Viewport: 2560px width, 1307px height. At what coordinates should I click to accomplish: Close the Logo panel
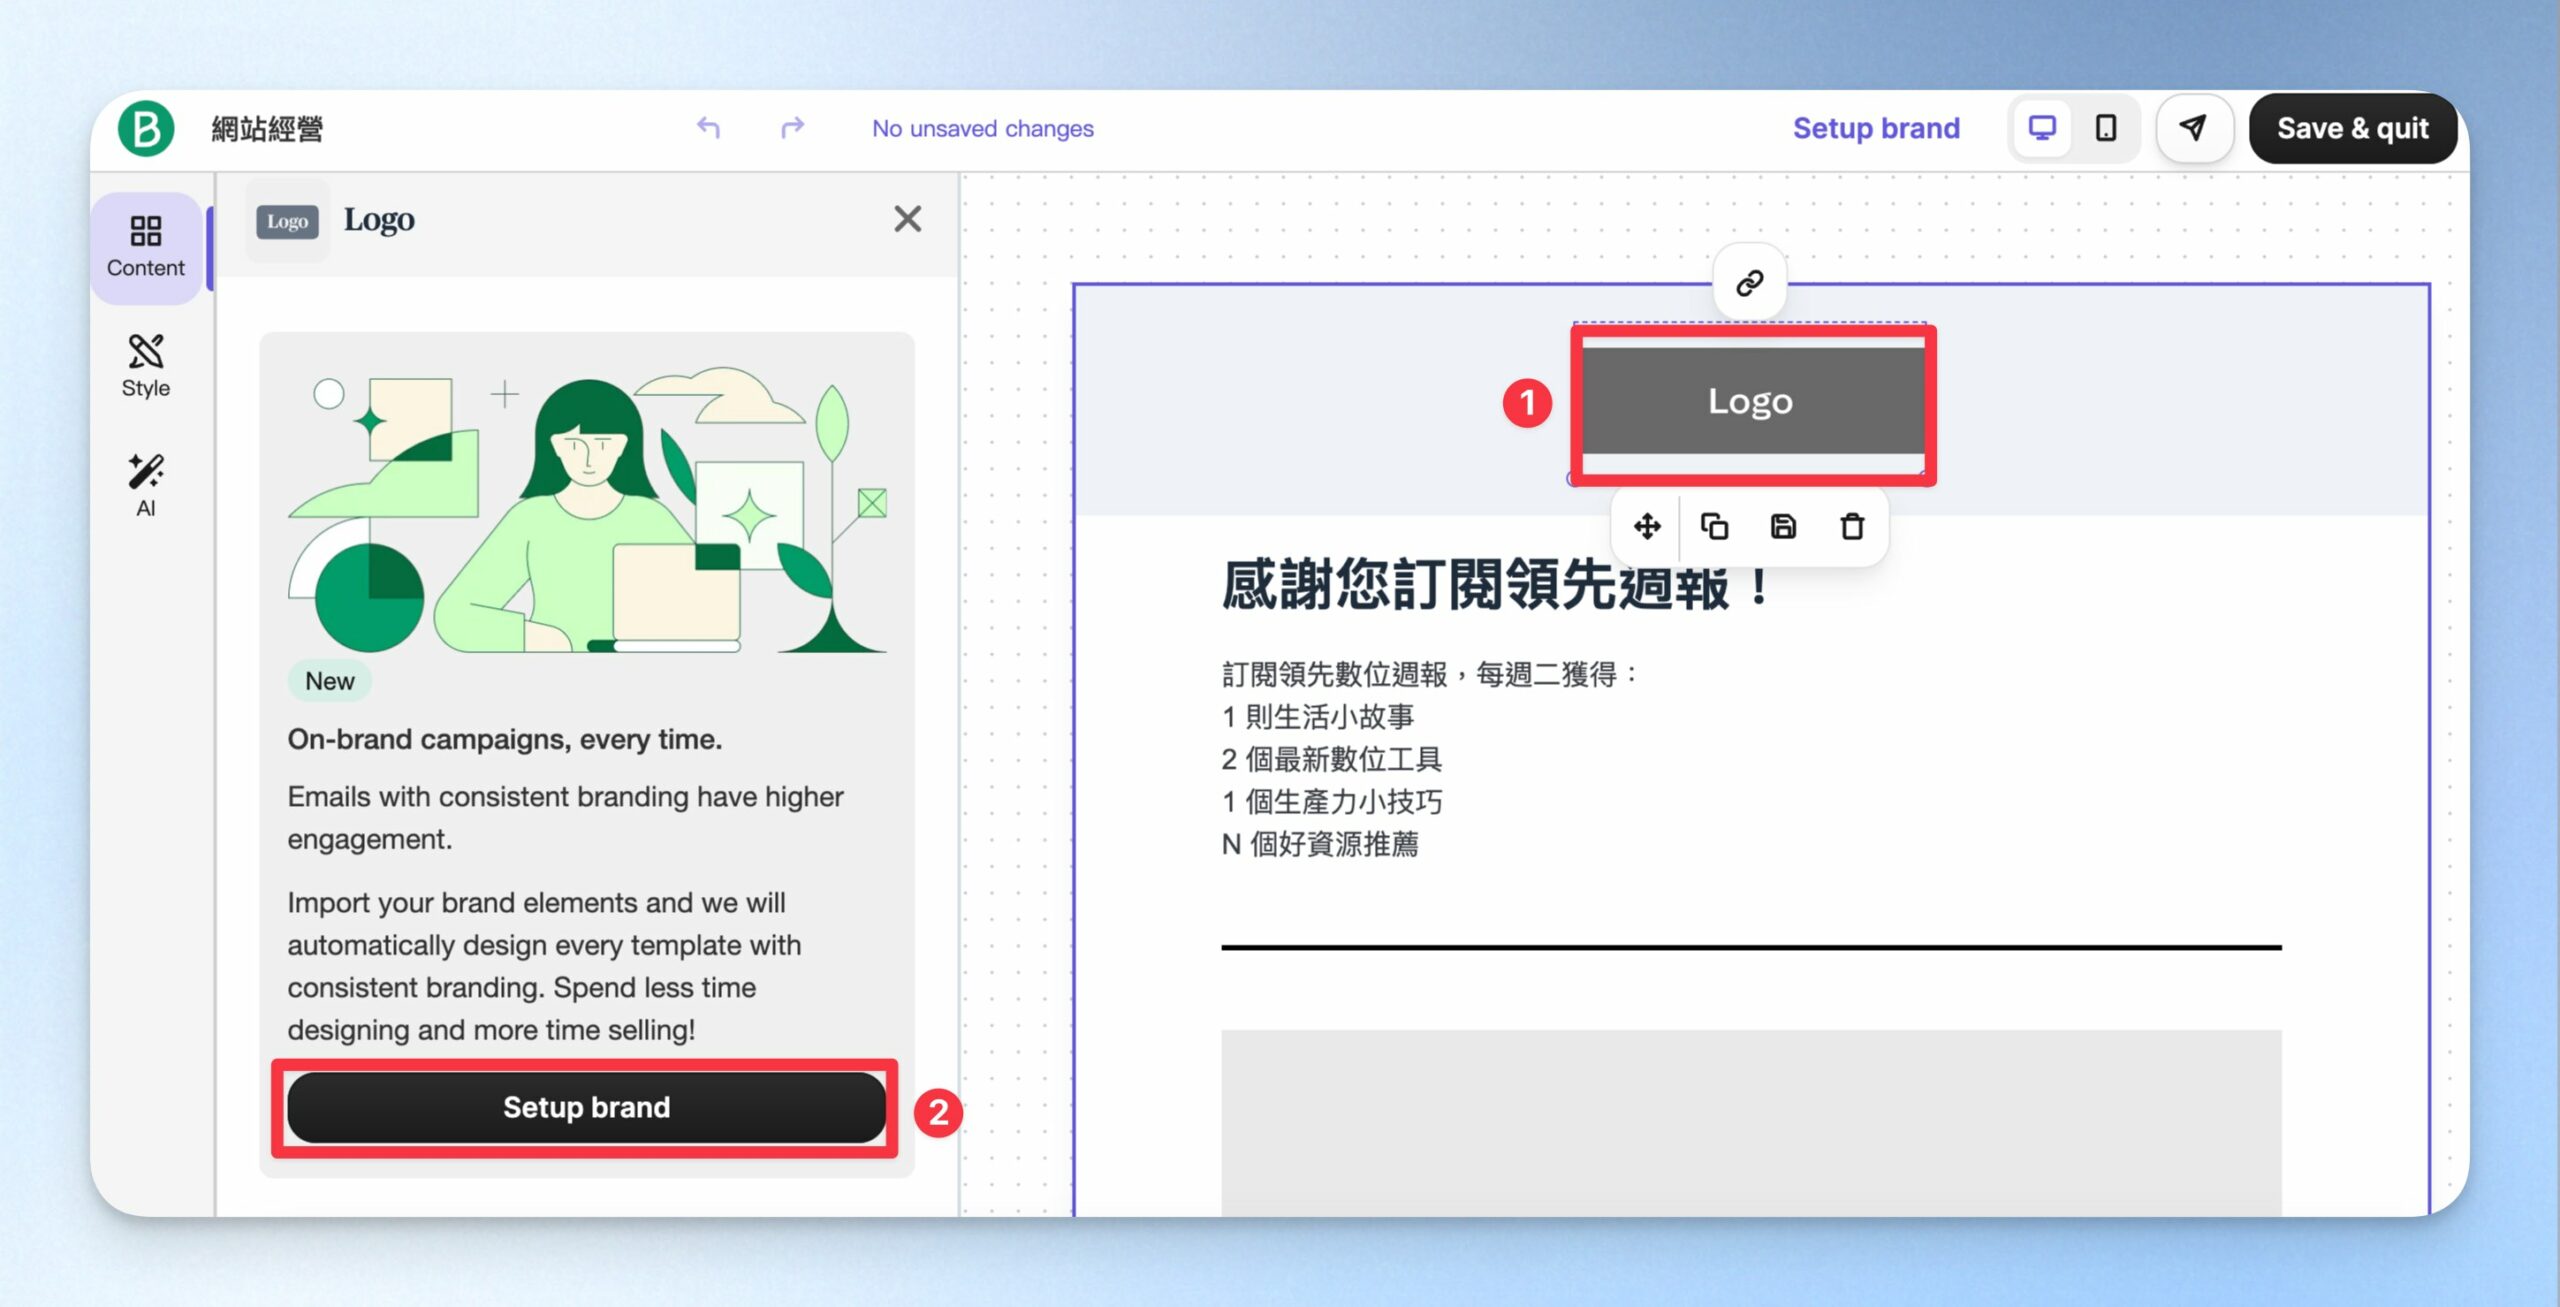pyautogui.click(x=907, y=219)
